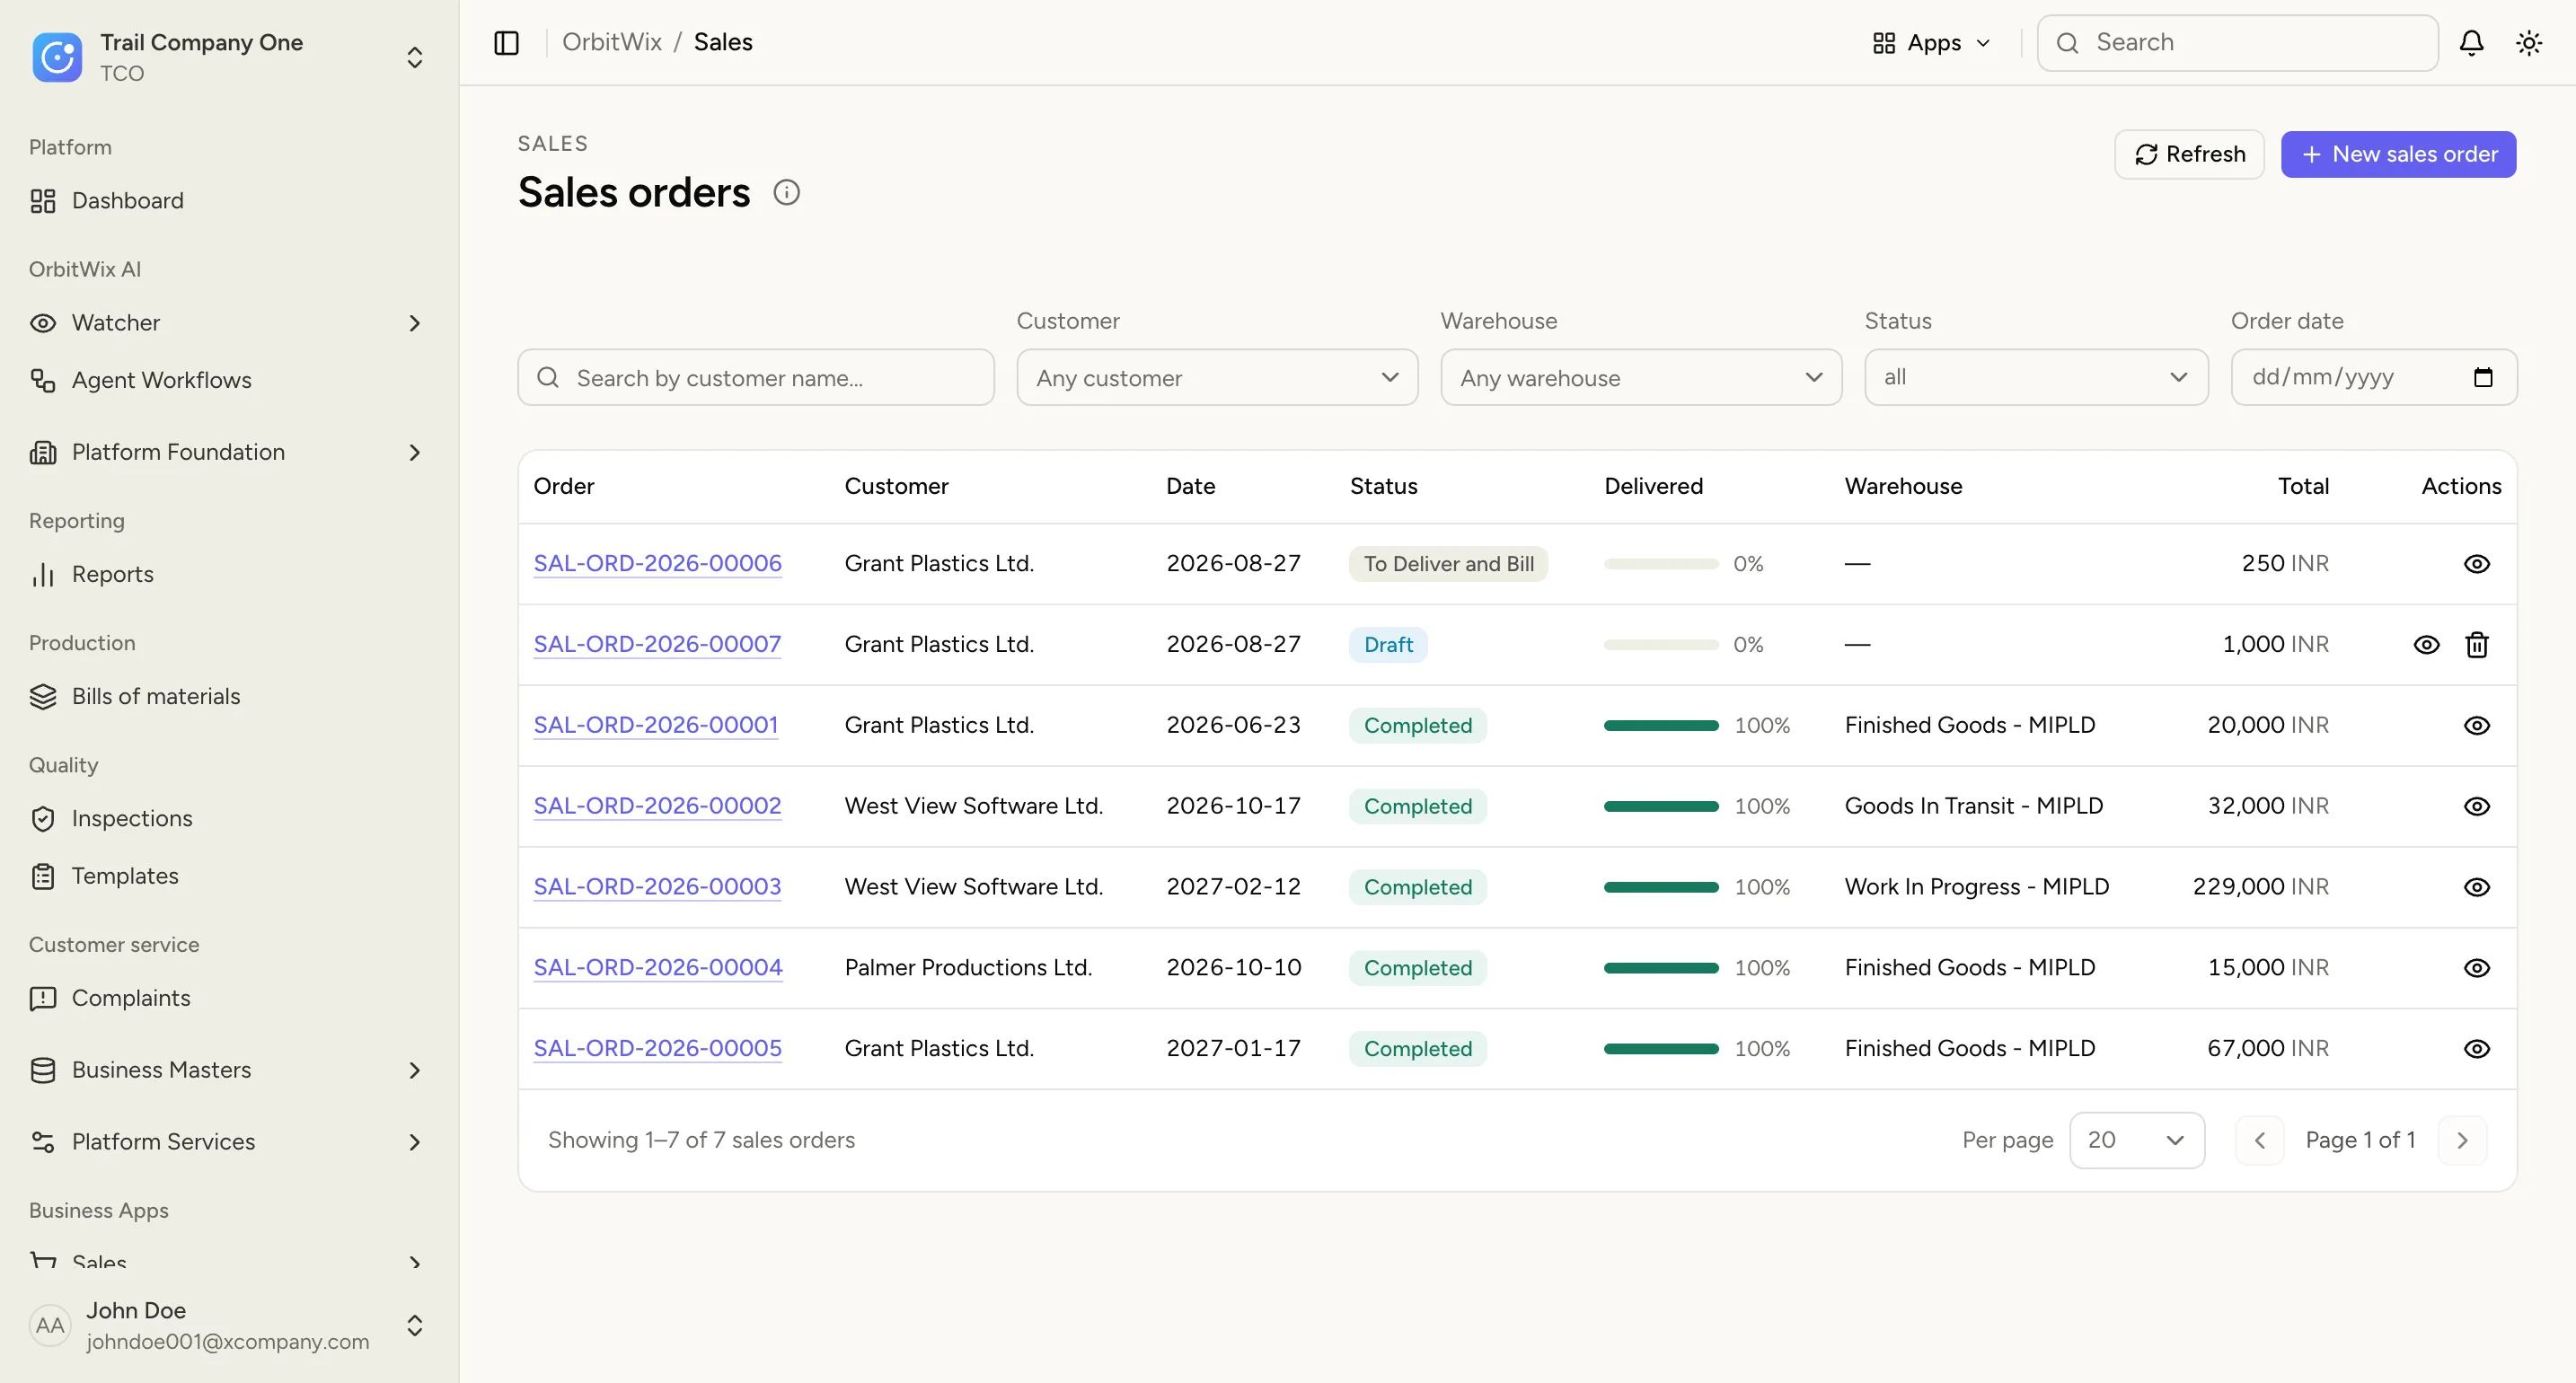Click the Refresh button
Screen dimensions: 2576x1383
click(x=2189, y=154)
